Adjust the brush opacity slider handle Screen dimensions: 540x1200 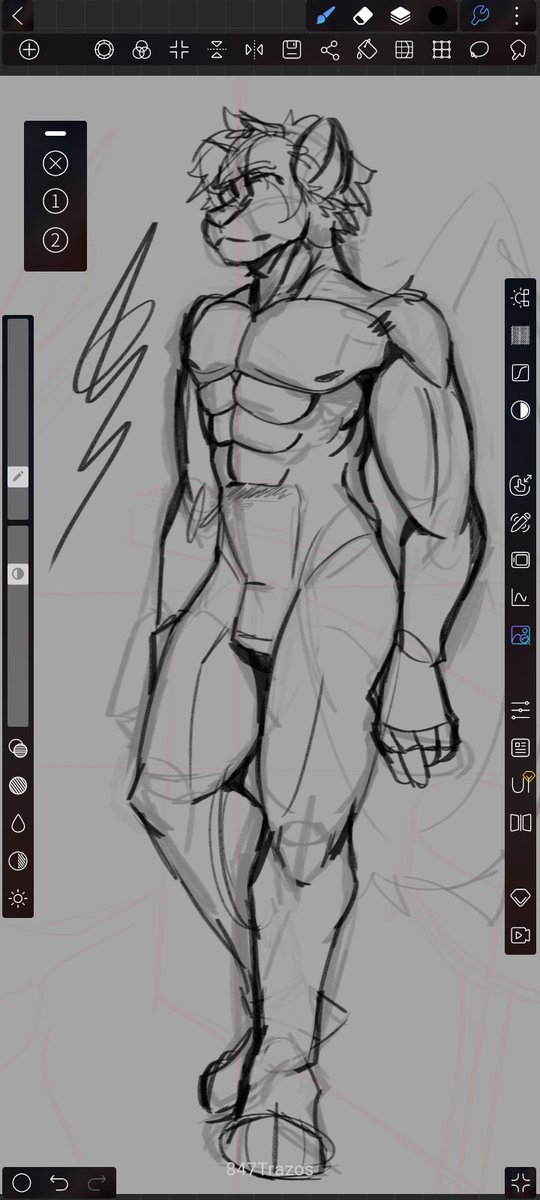click(x=17, y=574)
